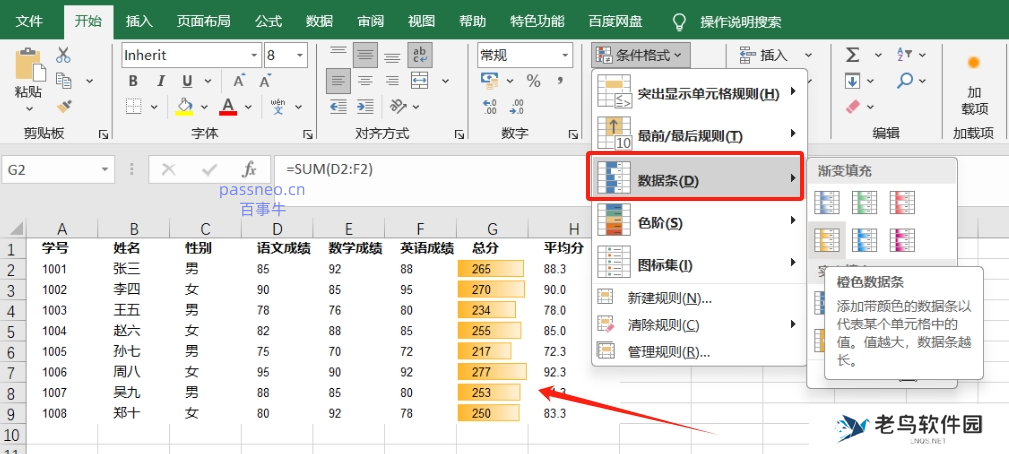The width and height of the screenshot is (1009, 454).
Task: Choose the blue gradient data bar swatch
Action: tap(826, 202)
